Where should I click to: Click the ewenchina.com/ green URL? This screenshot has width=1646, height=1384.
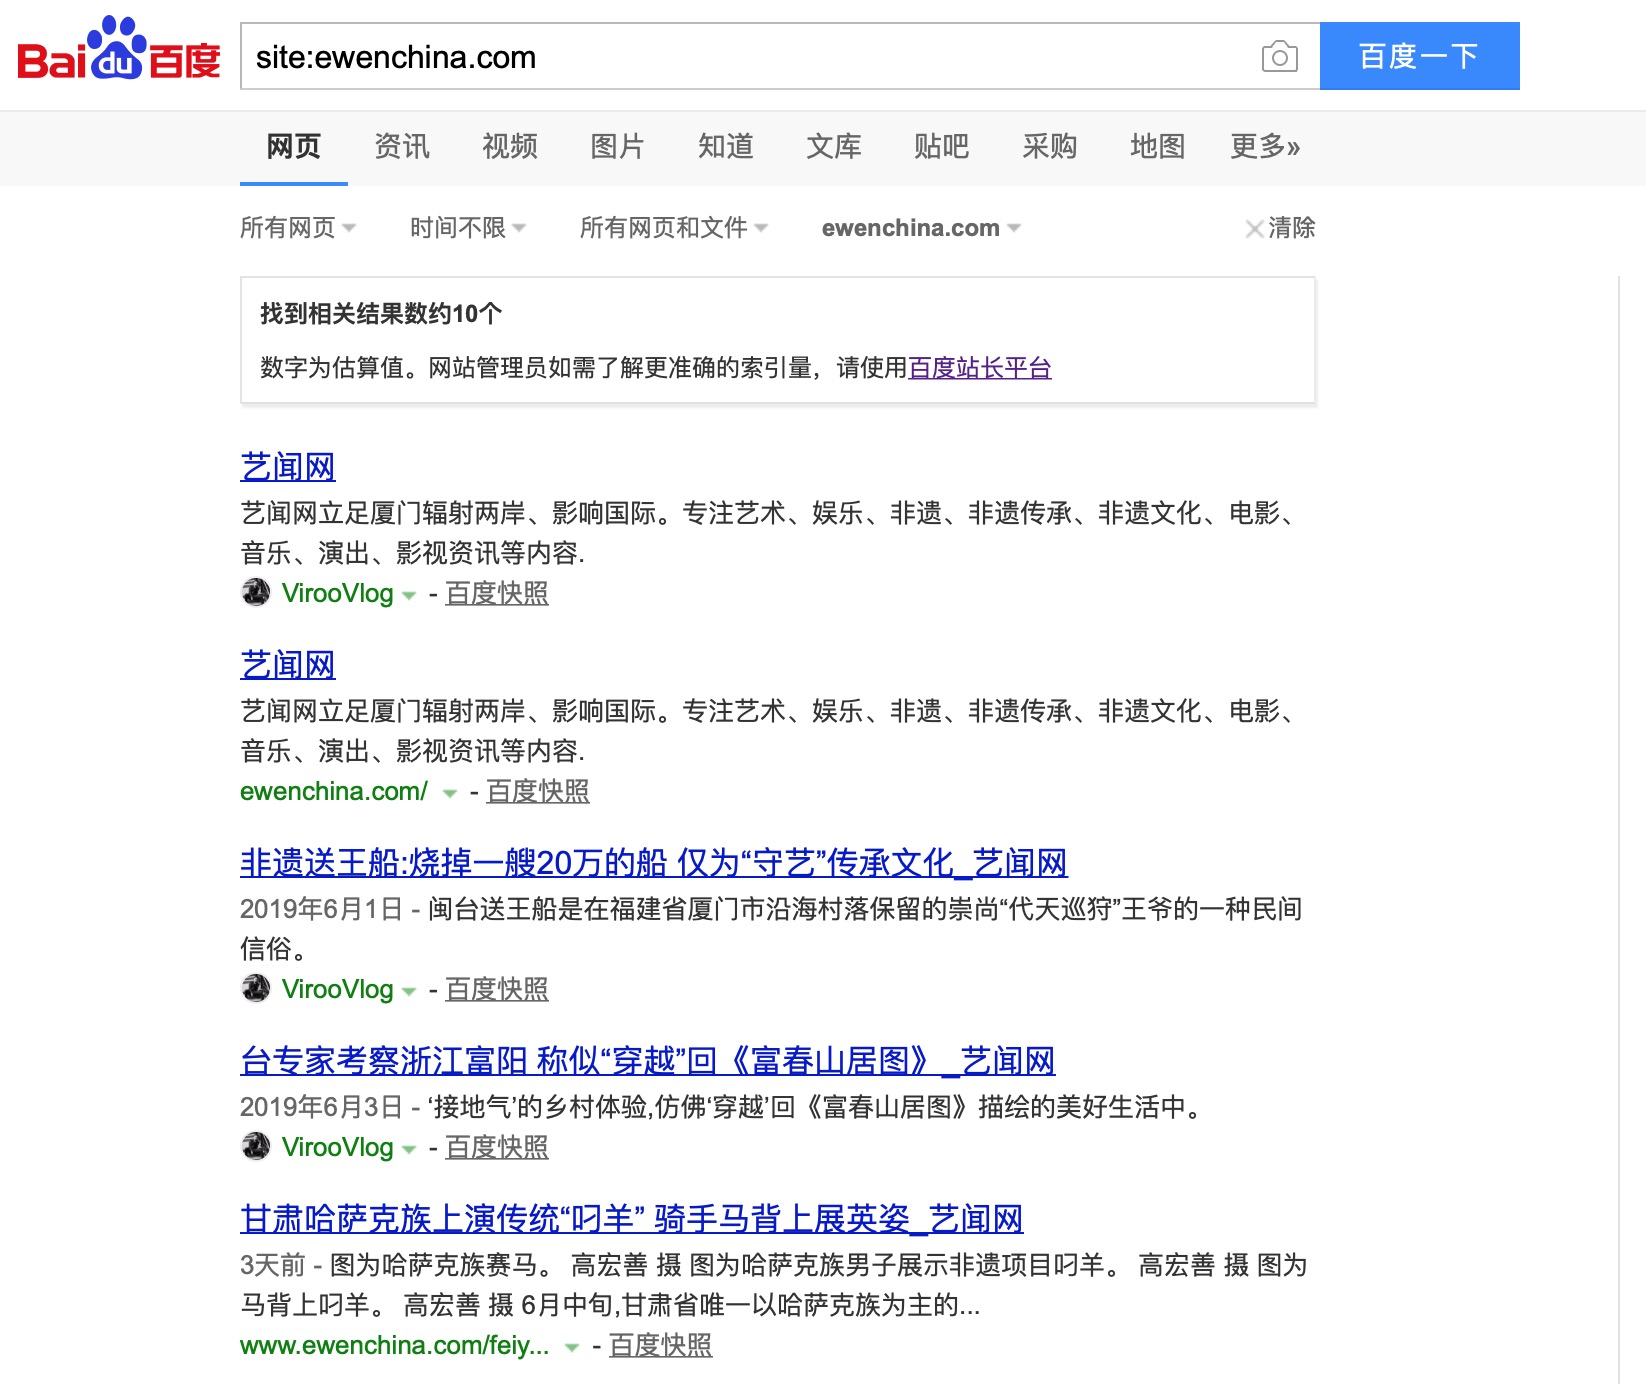334,791
